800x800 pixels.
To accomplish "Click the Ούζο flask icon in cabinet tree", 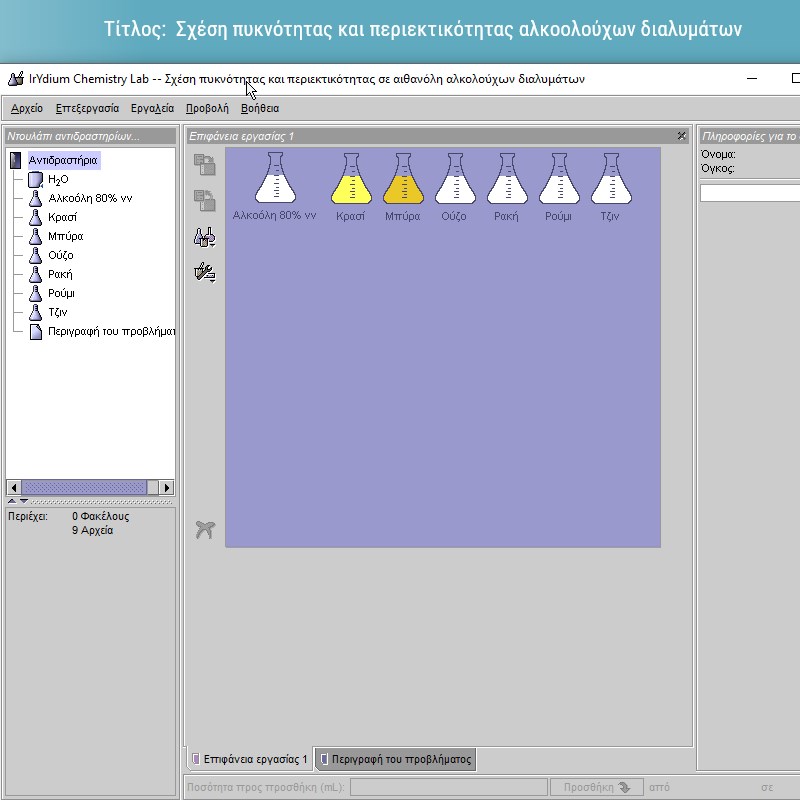I will pyautogui.click(x=35, y=255).
